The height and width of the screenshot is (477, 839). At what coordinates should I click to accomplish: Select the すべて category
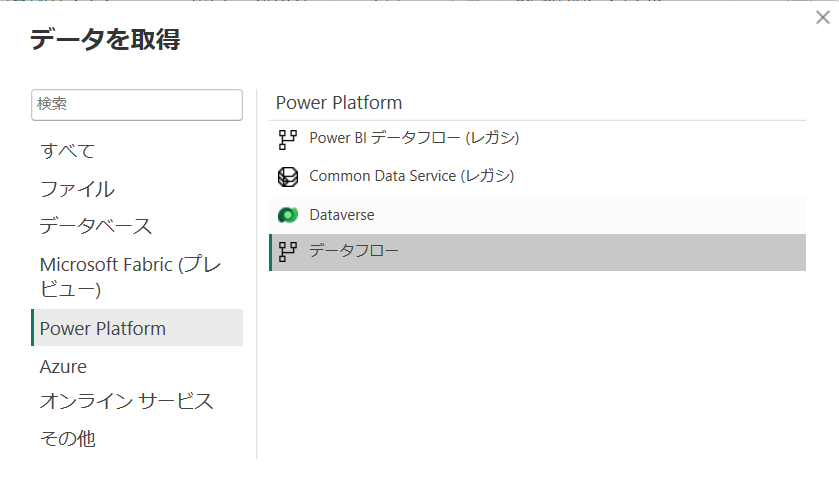coord(68,151)
